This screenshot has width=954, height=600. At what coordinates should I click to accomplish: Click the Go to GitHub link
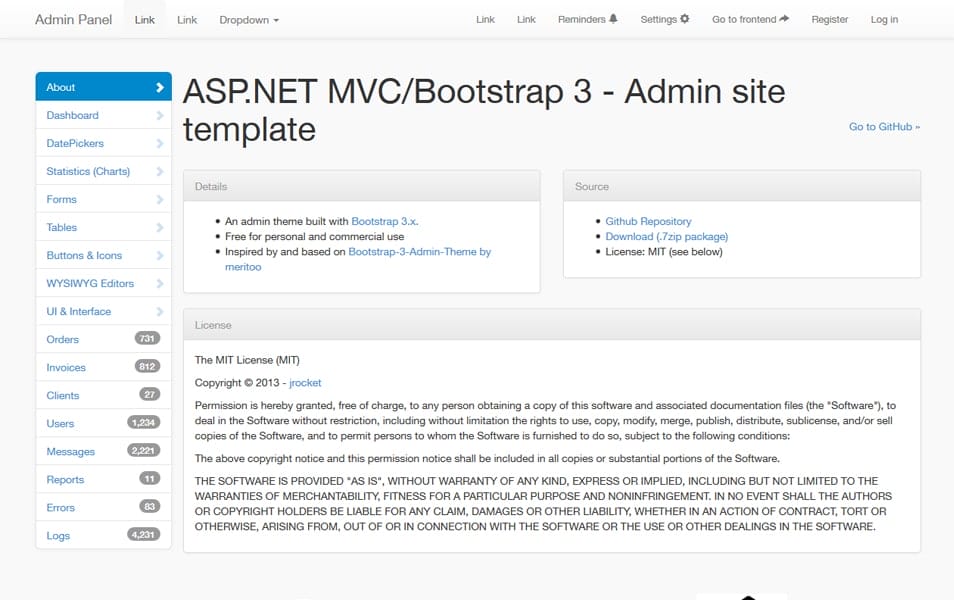[x=884, y=127]
